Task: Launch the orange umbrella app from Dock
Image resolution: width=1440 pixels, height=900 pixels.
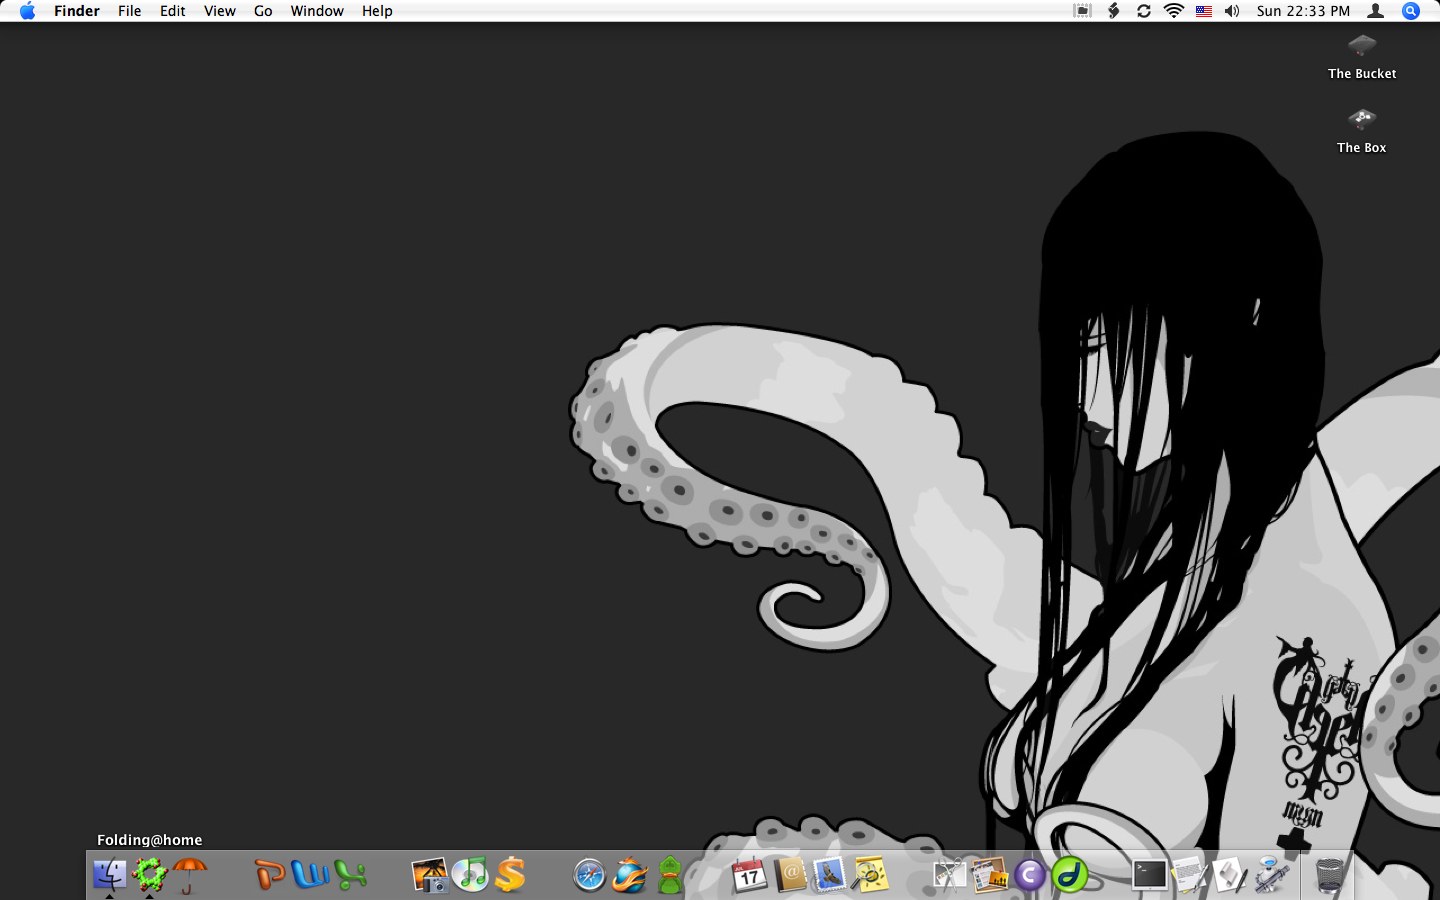Action: 189,875
